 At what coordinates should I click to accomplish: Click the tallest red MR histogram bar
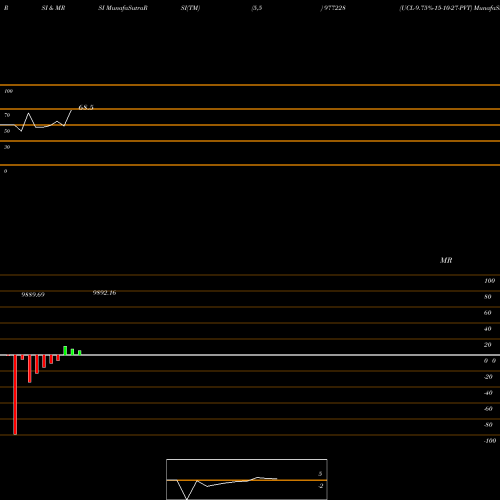[x=15, y=395]
